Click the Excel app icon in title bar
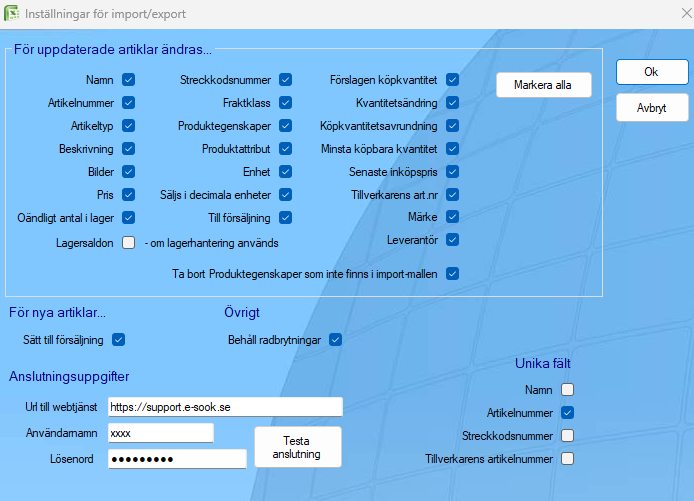694x501 pixels. [x=12, y=13]
